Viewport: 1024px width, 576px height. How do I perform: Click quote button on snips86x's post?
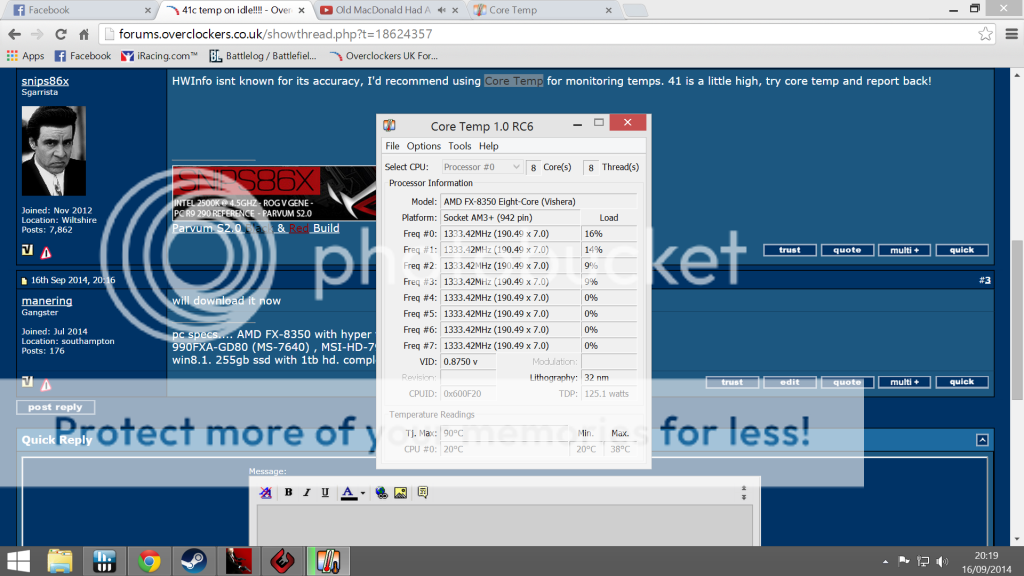(x=847, y=250)
